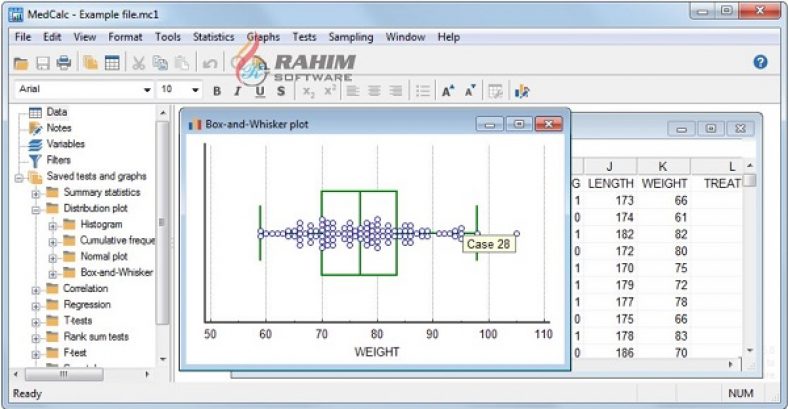The image size is (788, 409).
Task: Click column header J in data window
Action: (x=610, y=166)
